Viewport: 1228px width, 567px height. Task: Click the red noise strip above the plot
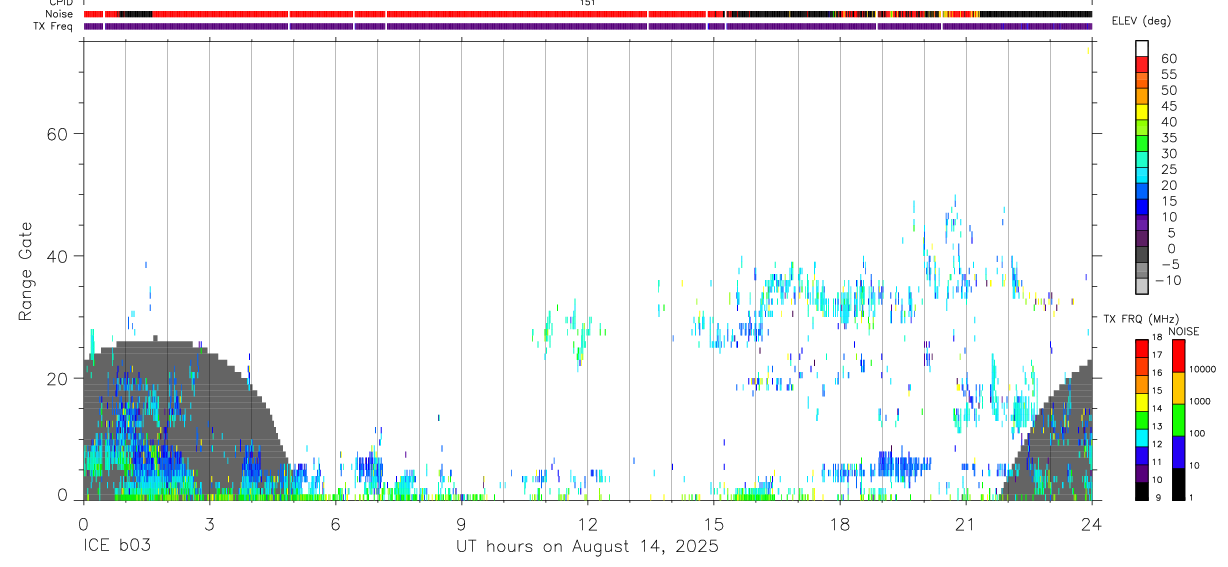coord(587,14)
